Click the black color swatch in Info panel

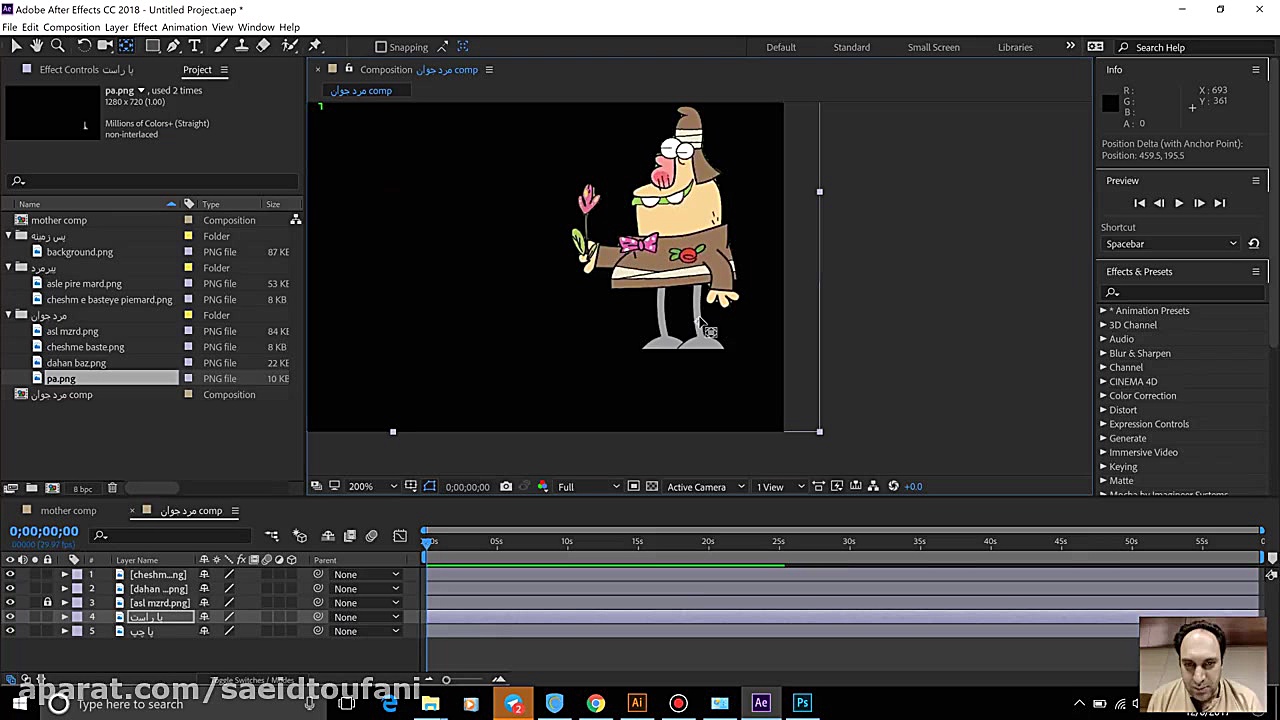[x=1110, y=104]
